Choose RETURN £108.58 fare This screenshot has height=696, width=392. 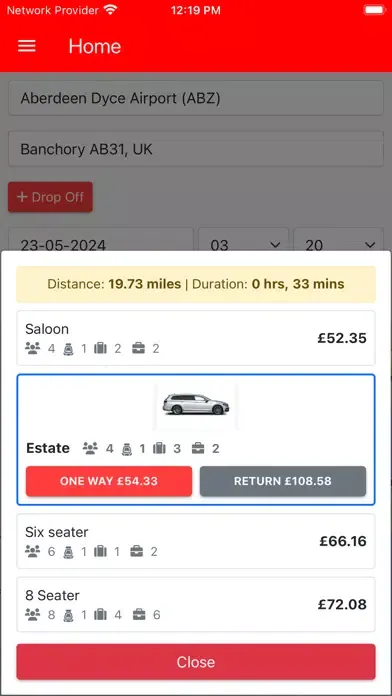pos(283,481)
